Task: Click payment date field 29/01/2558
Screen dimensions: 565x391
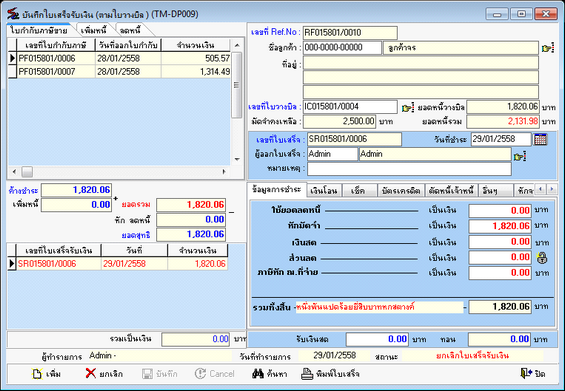Action: tap(501, 139)
